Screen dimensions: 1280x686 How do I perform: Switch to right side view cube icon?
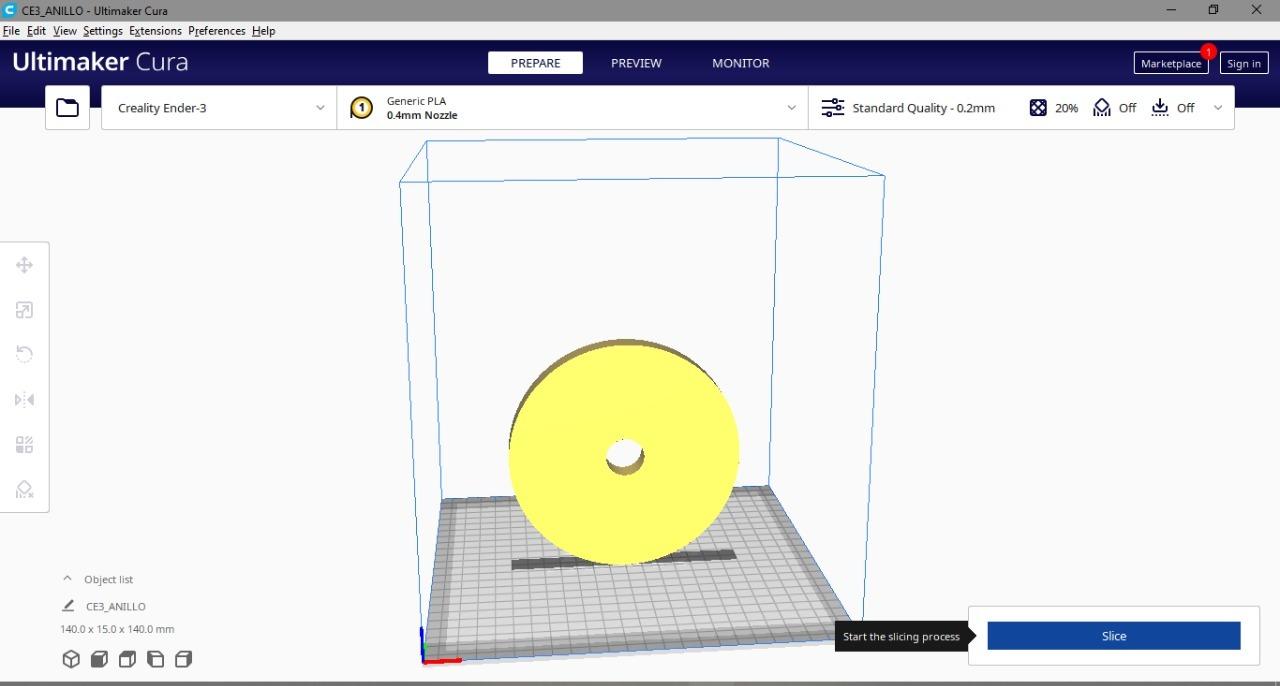183,659
